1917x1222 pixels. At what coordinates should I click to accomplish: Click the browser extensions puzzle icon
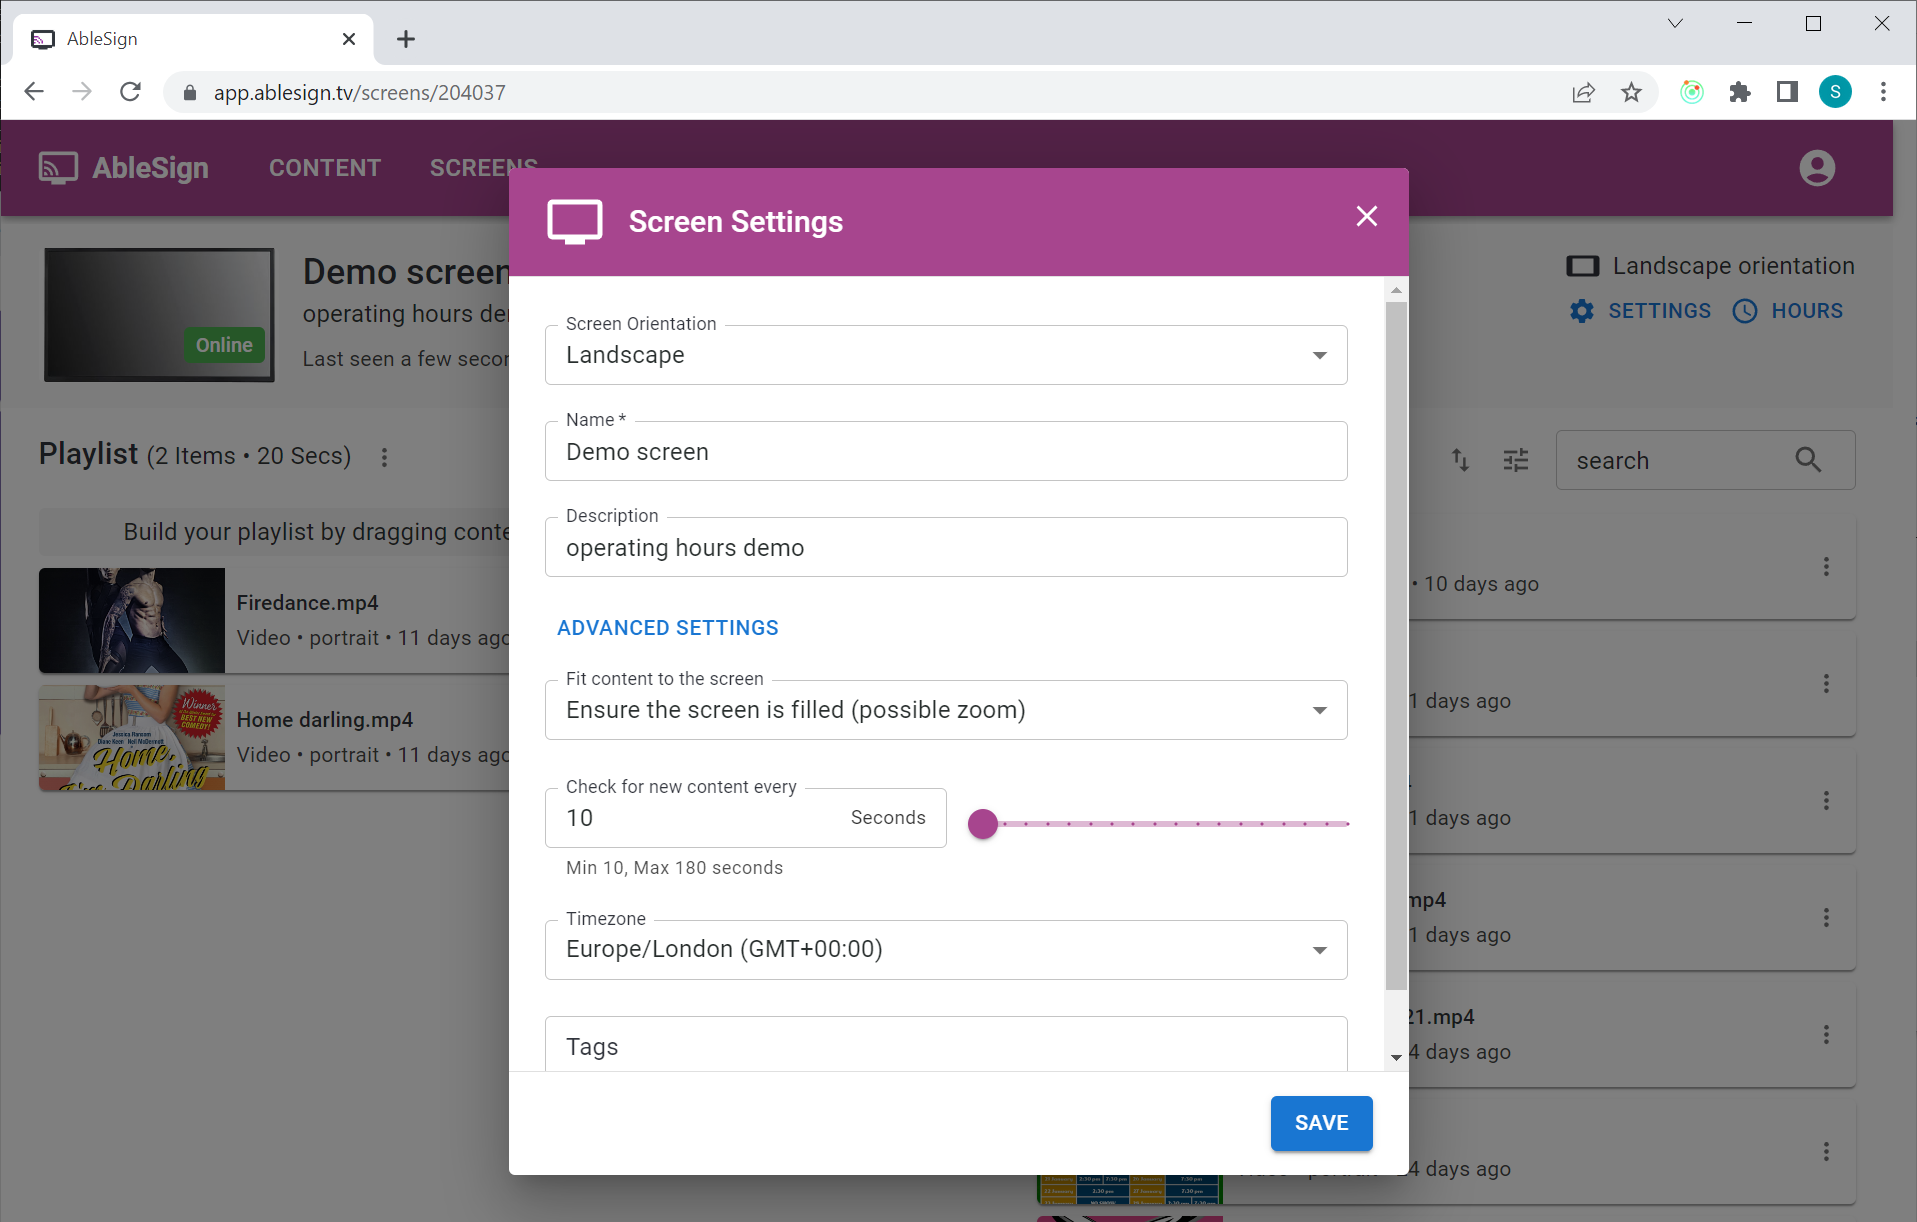[x=1740, y=92]
